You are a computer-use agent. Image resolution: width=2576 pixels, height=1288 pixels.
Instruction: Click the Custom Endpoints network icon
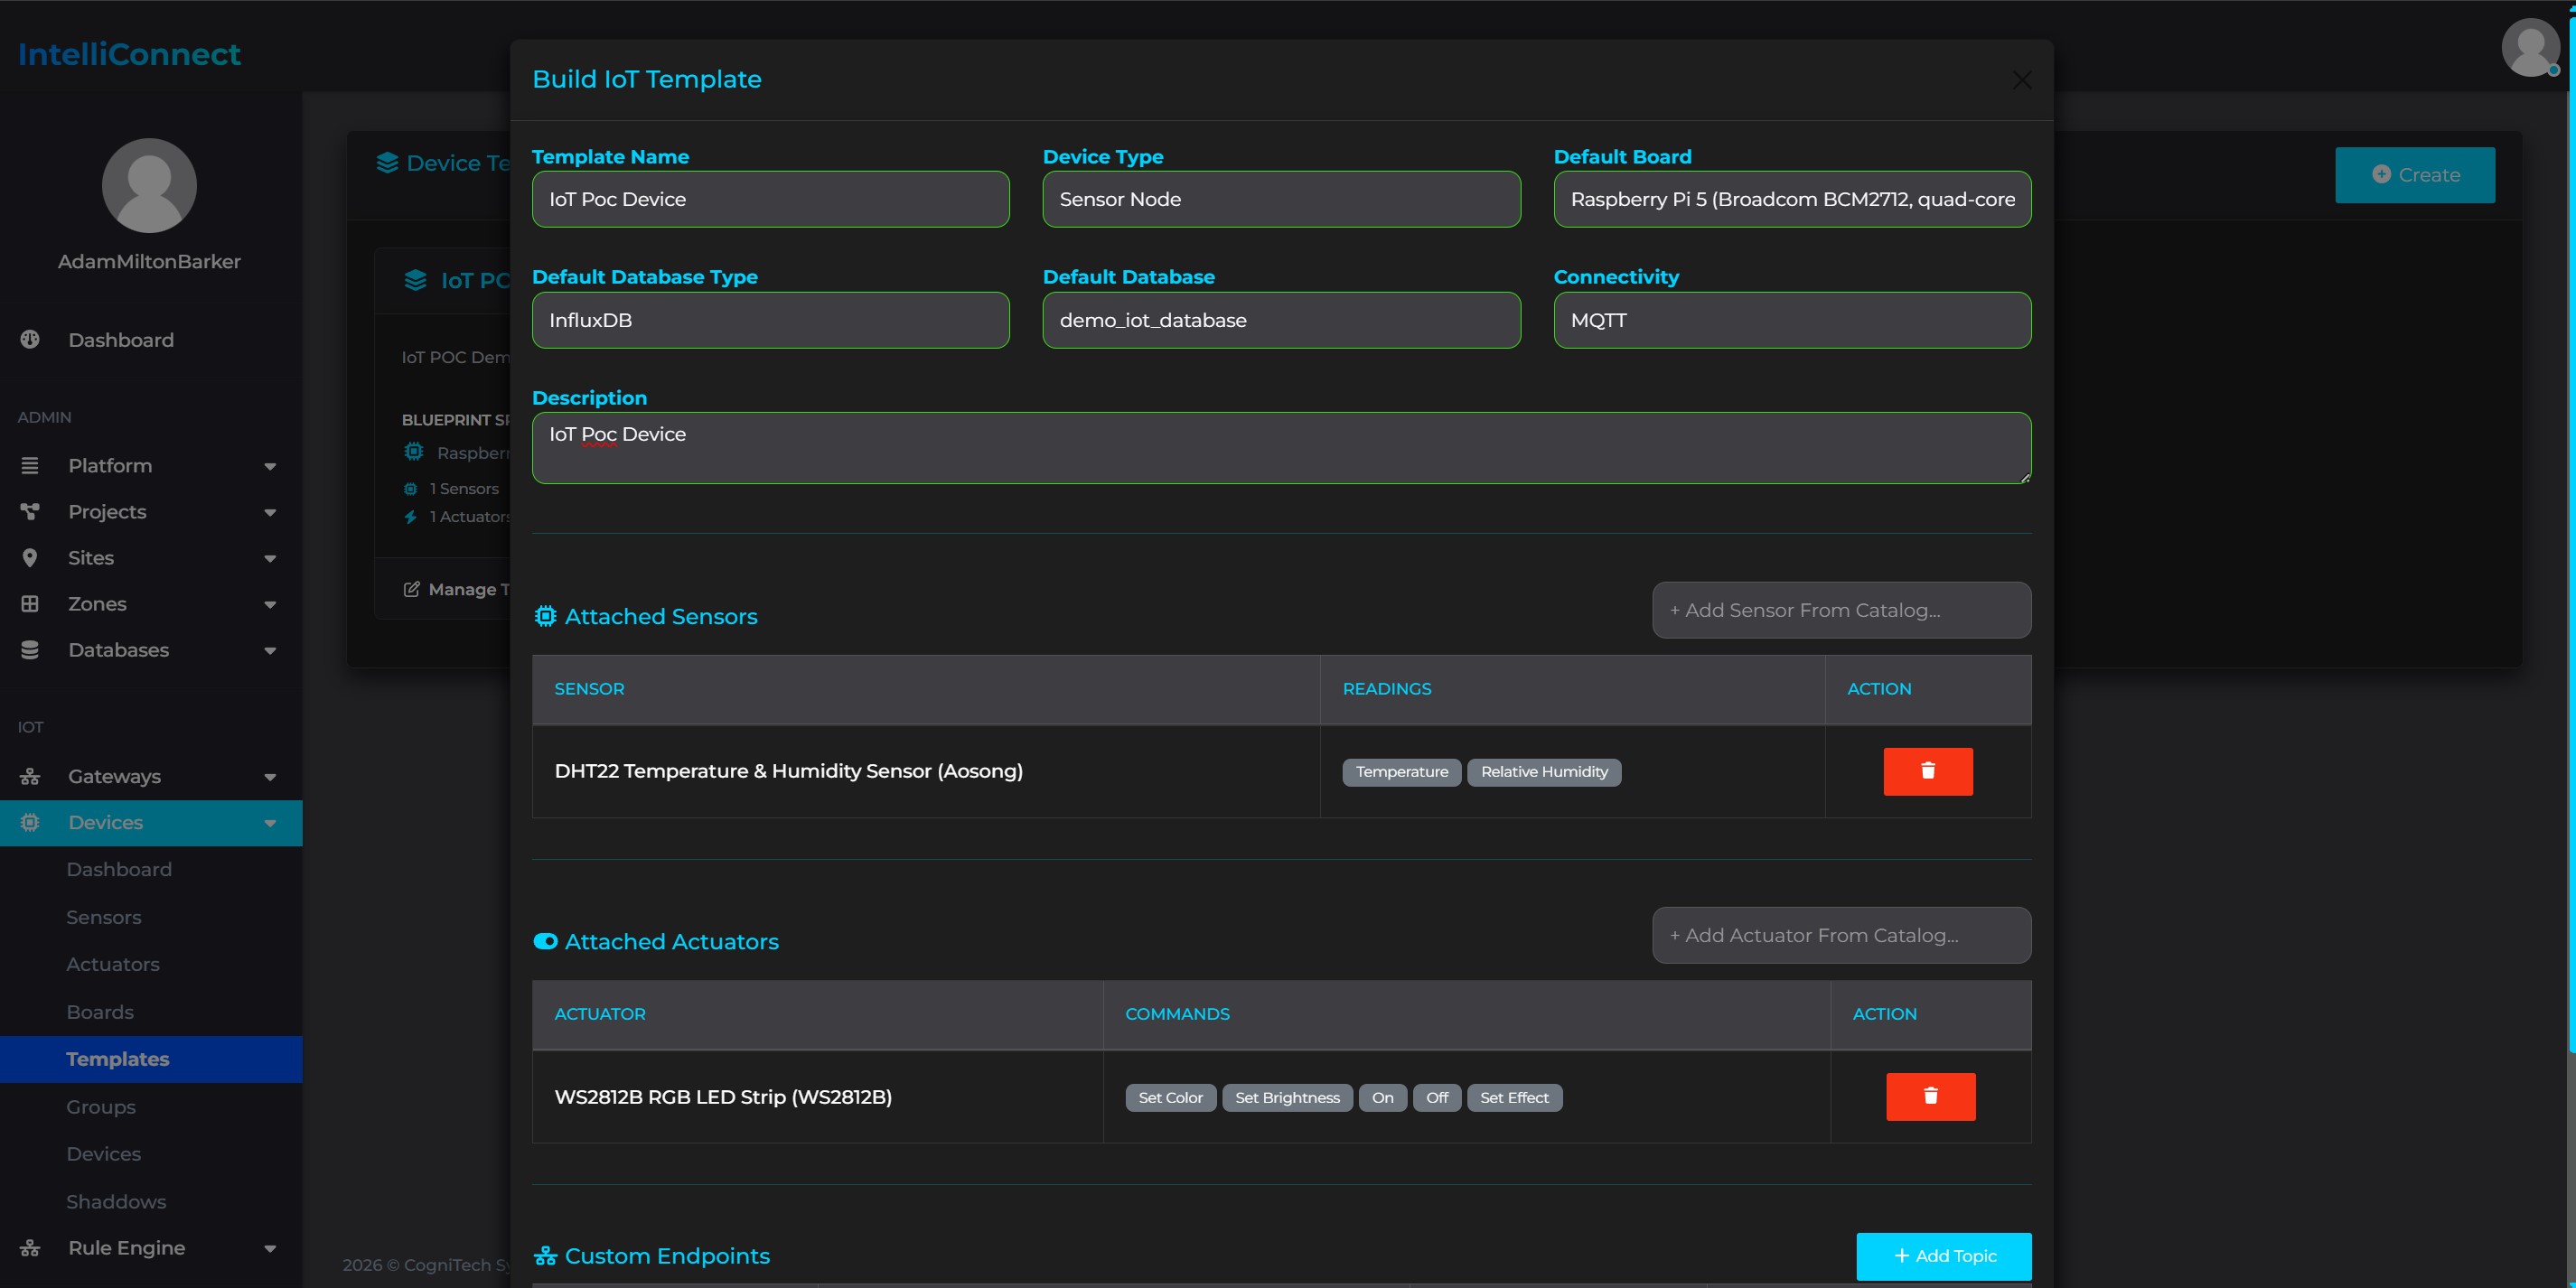pos(545,1256)
